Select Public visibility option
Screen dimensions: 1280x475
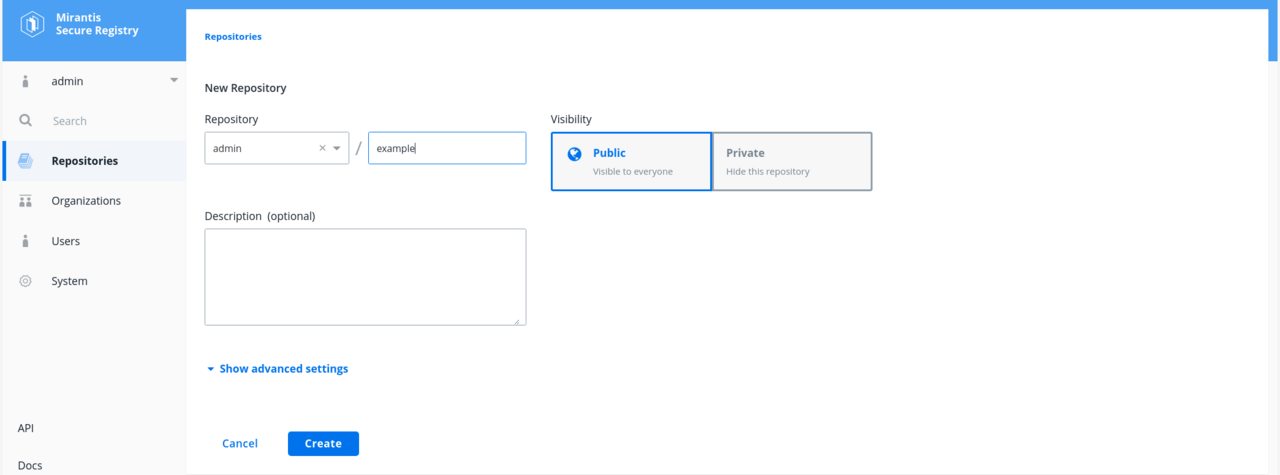coord(631,161)
